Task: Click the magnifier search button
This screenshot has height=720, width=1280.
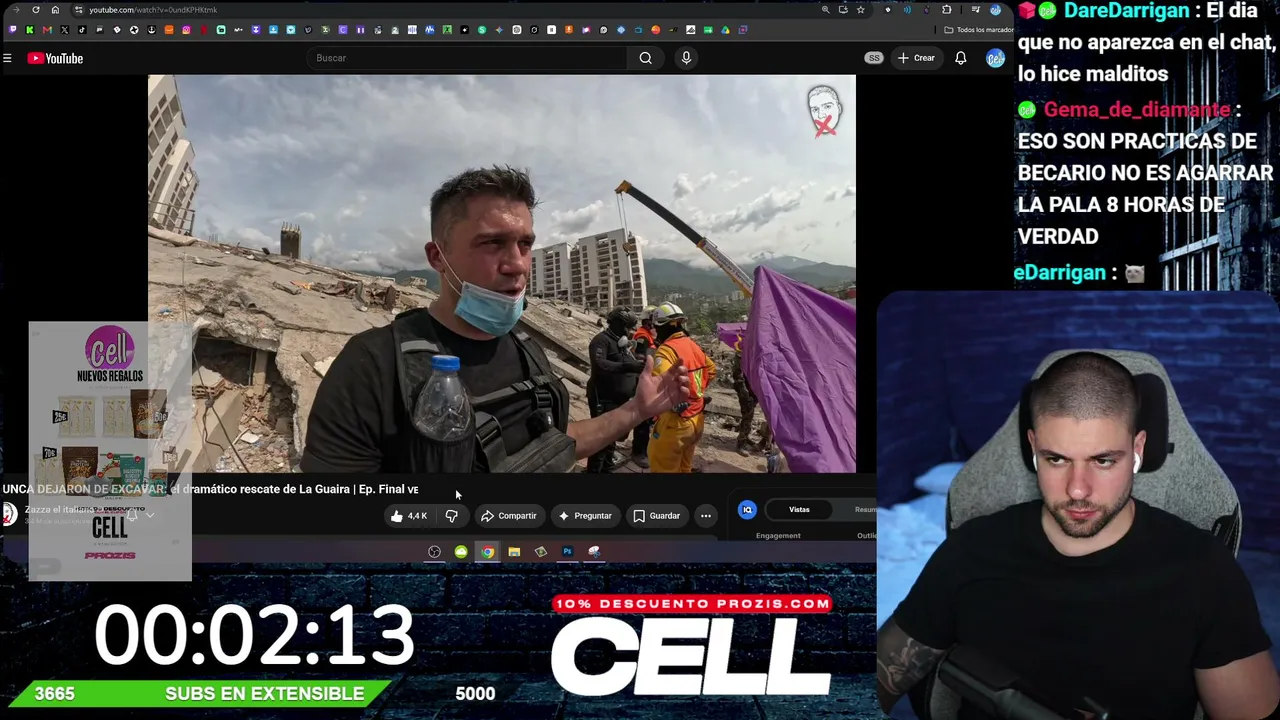Action: [x=646, y=58]
